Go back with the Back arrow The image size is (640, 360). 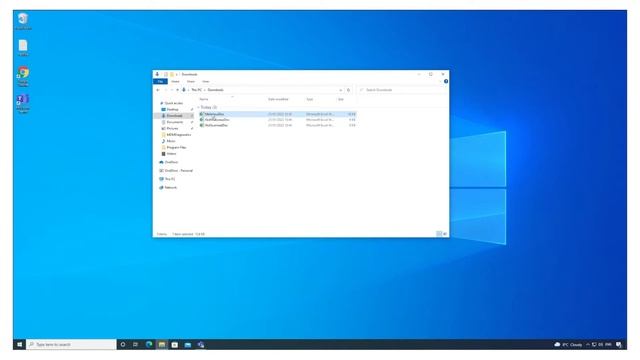tap(158, 90)
